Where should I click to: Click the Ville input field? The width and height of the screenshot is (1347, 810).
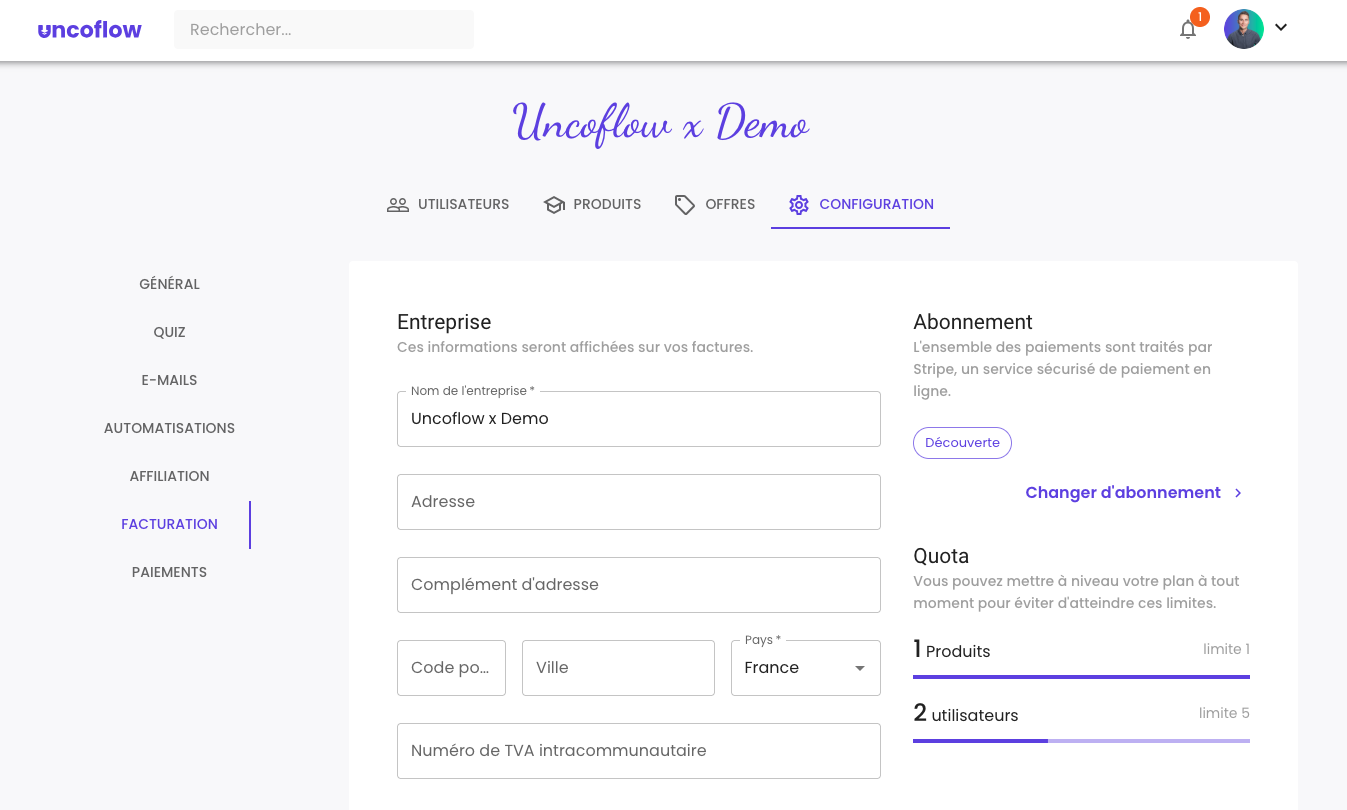[618, 668]
